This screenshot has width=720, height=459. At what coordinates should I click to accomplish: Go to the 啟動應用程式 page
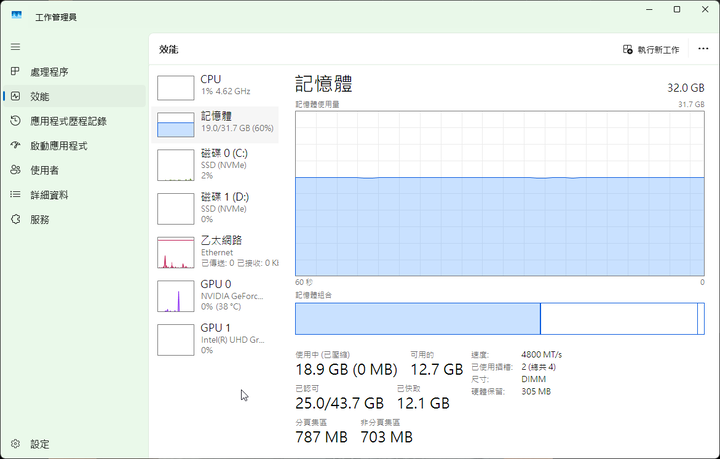tap(74, 146)
